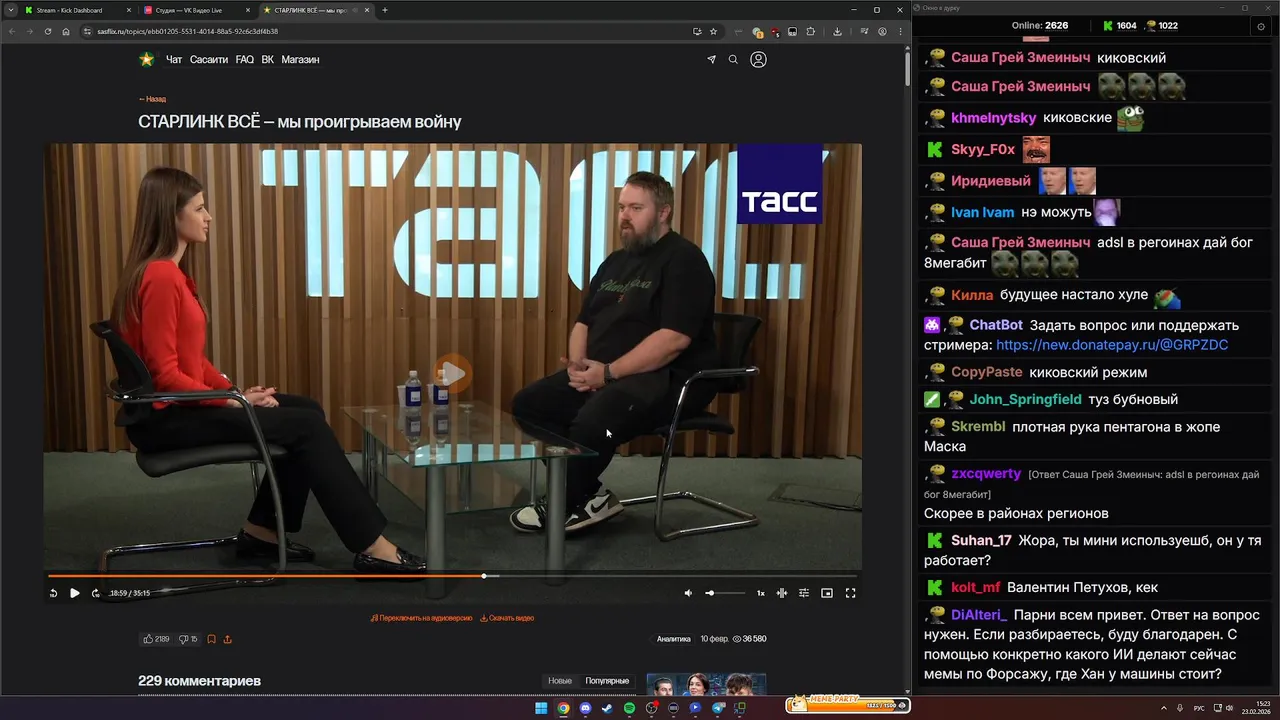The height and width of the screenshot is (720, 1280).
Task: Open Spotify from the taskbar
Action: coord(629,708)
